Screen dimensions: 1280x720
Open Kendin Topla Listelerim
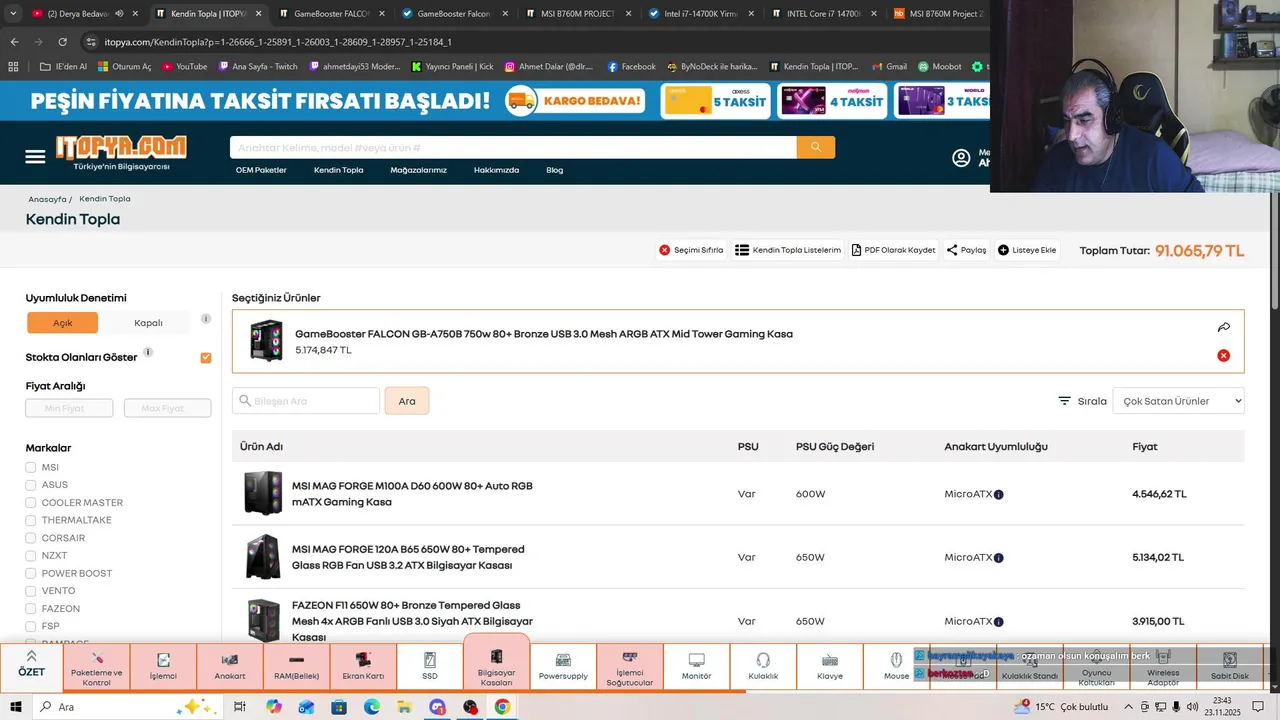(788, 250)
